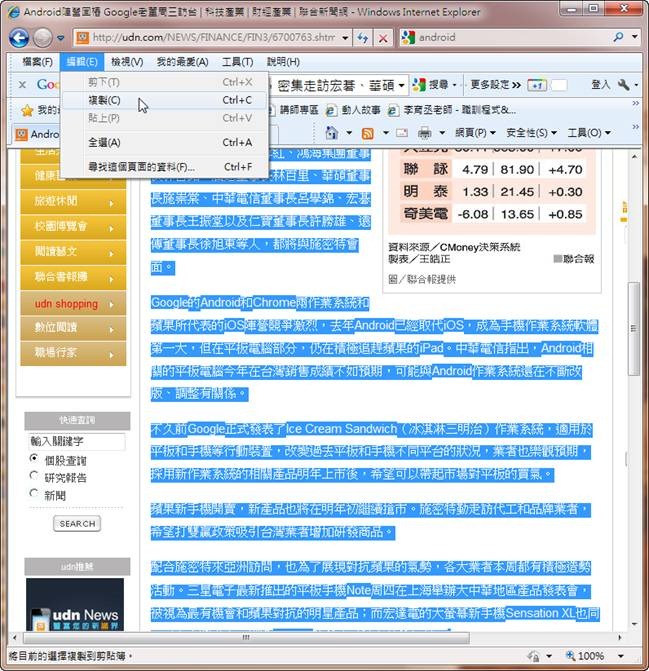Open the 網頁(P) dropdown menu
This screenshot has height=671, width=649.
point(475,133)
